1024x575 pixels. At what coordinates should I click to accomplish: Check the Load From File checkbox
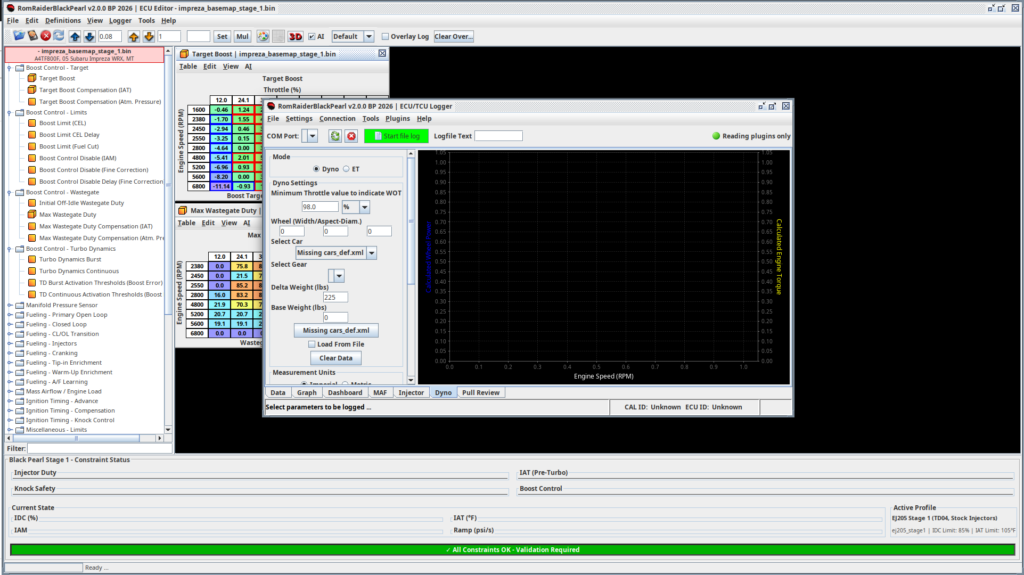[x=311, y=343]
